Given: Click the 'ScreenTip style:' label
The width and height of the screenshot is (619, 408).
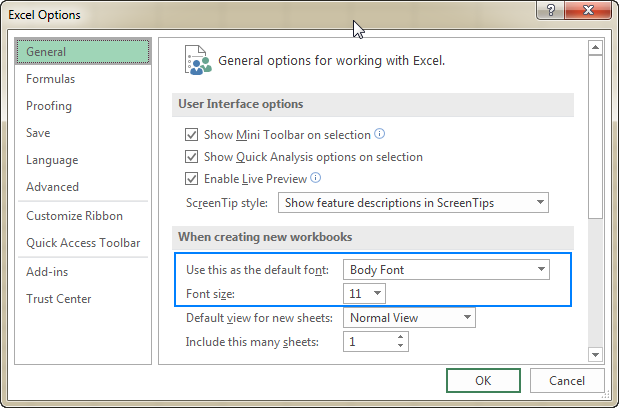Looking at the screenshot, I should point(227,203).
